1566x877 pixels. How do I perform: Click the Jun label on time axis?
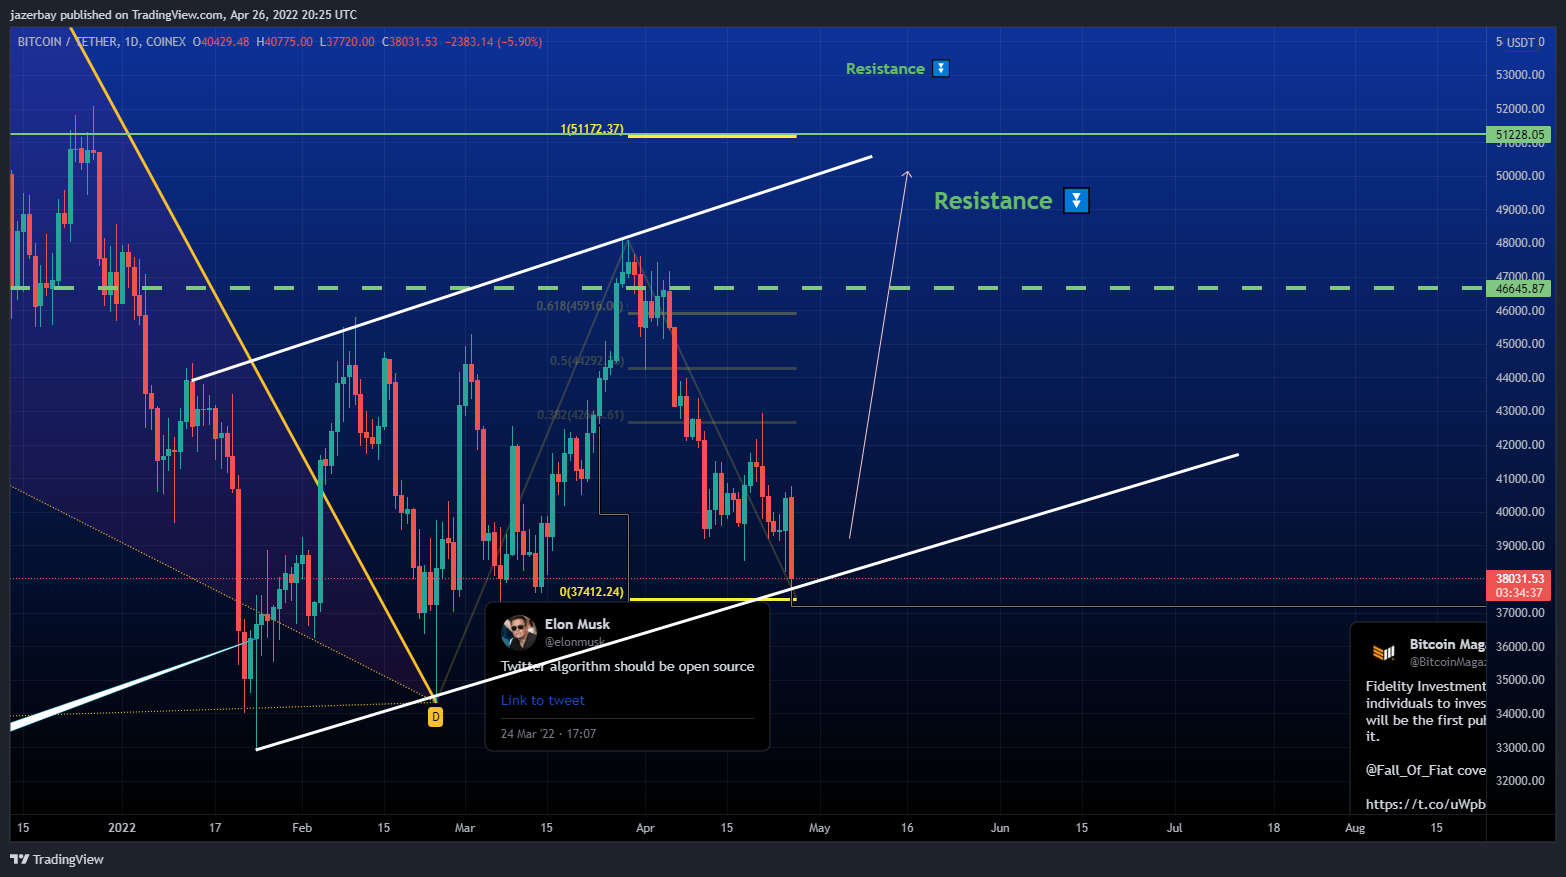(1000, 828)
